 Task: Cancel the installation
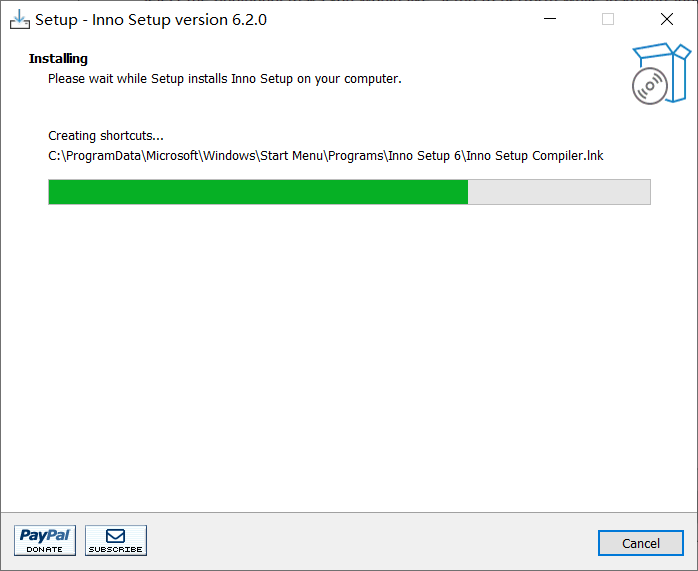click(x=641, y=543)
